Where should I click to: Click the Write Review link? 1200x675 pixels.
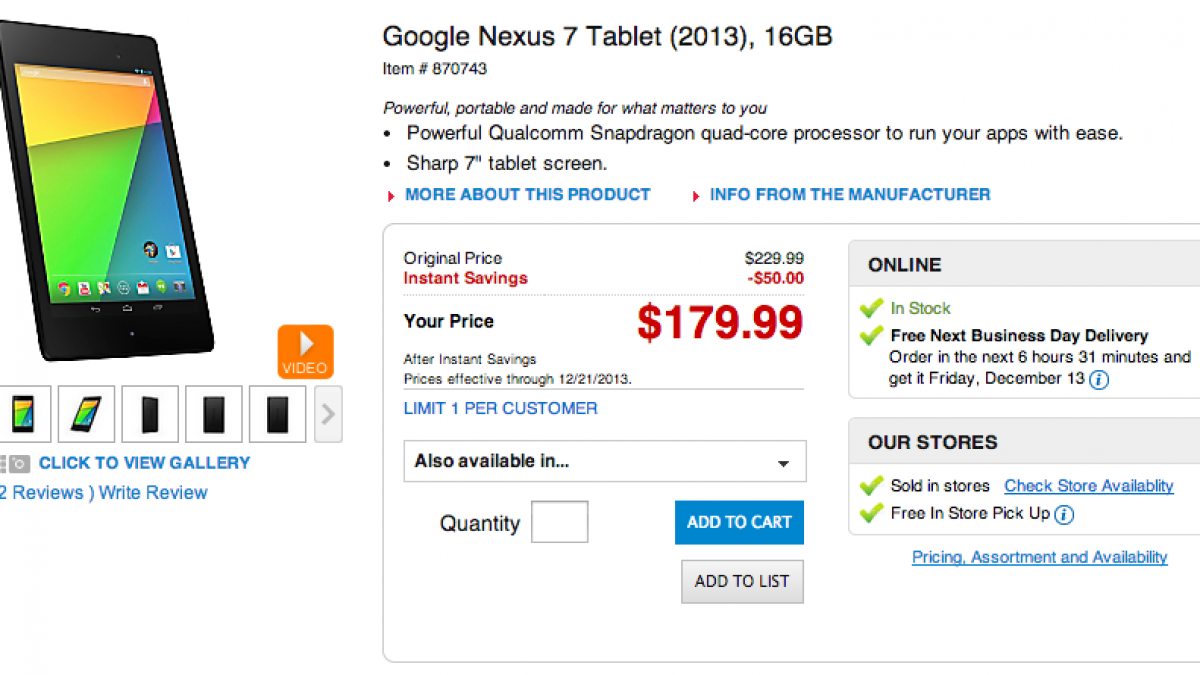[x=153, y=493]
